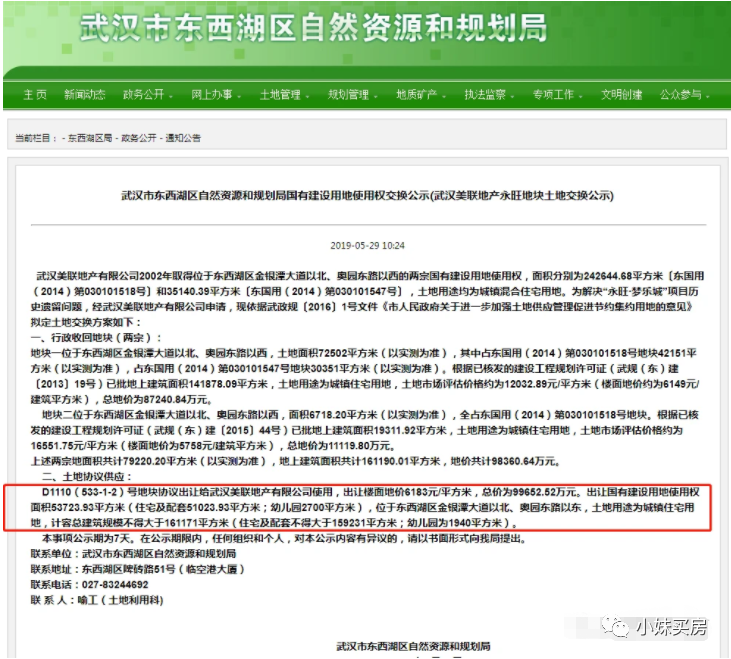Open the 政务公开 navigation menu
731x659 pixels.
[143, 95]
